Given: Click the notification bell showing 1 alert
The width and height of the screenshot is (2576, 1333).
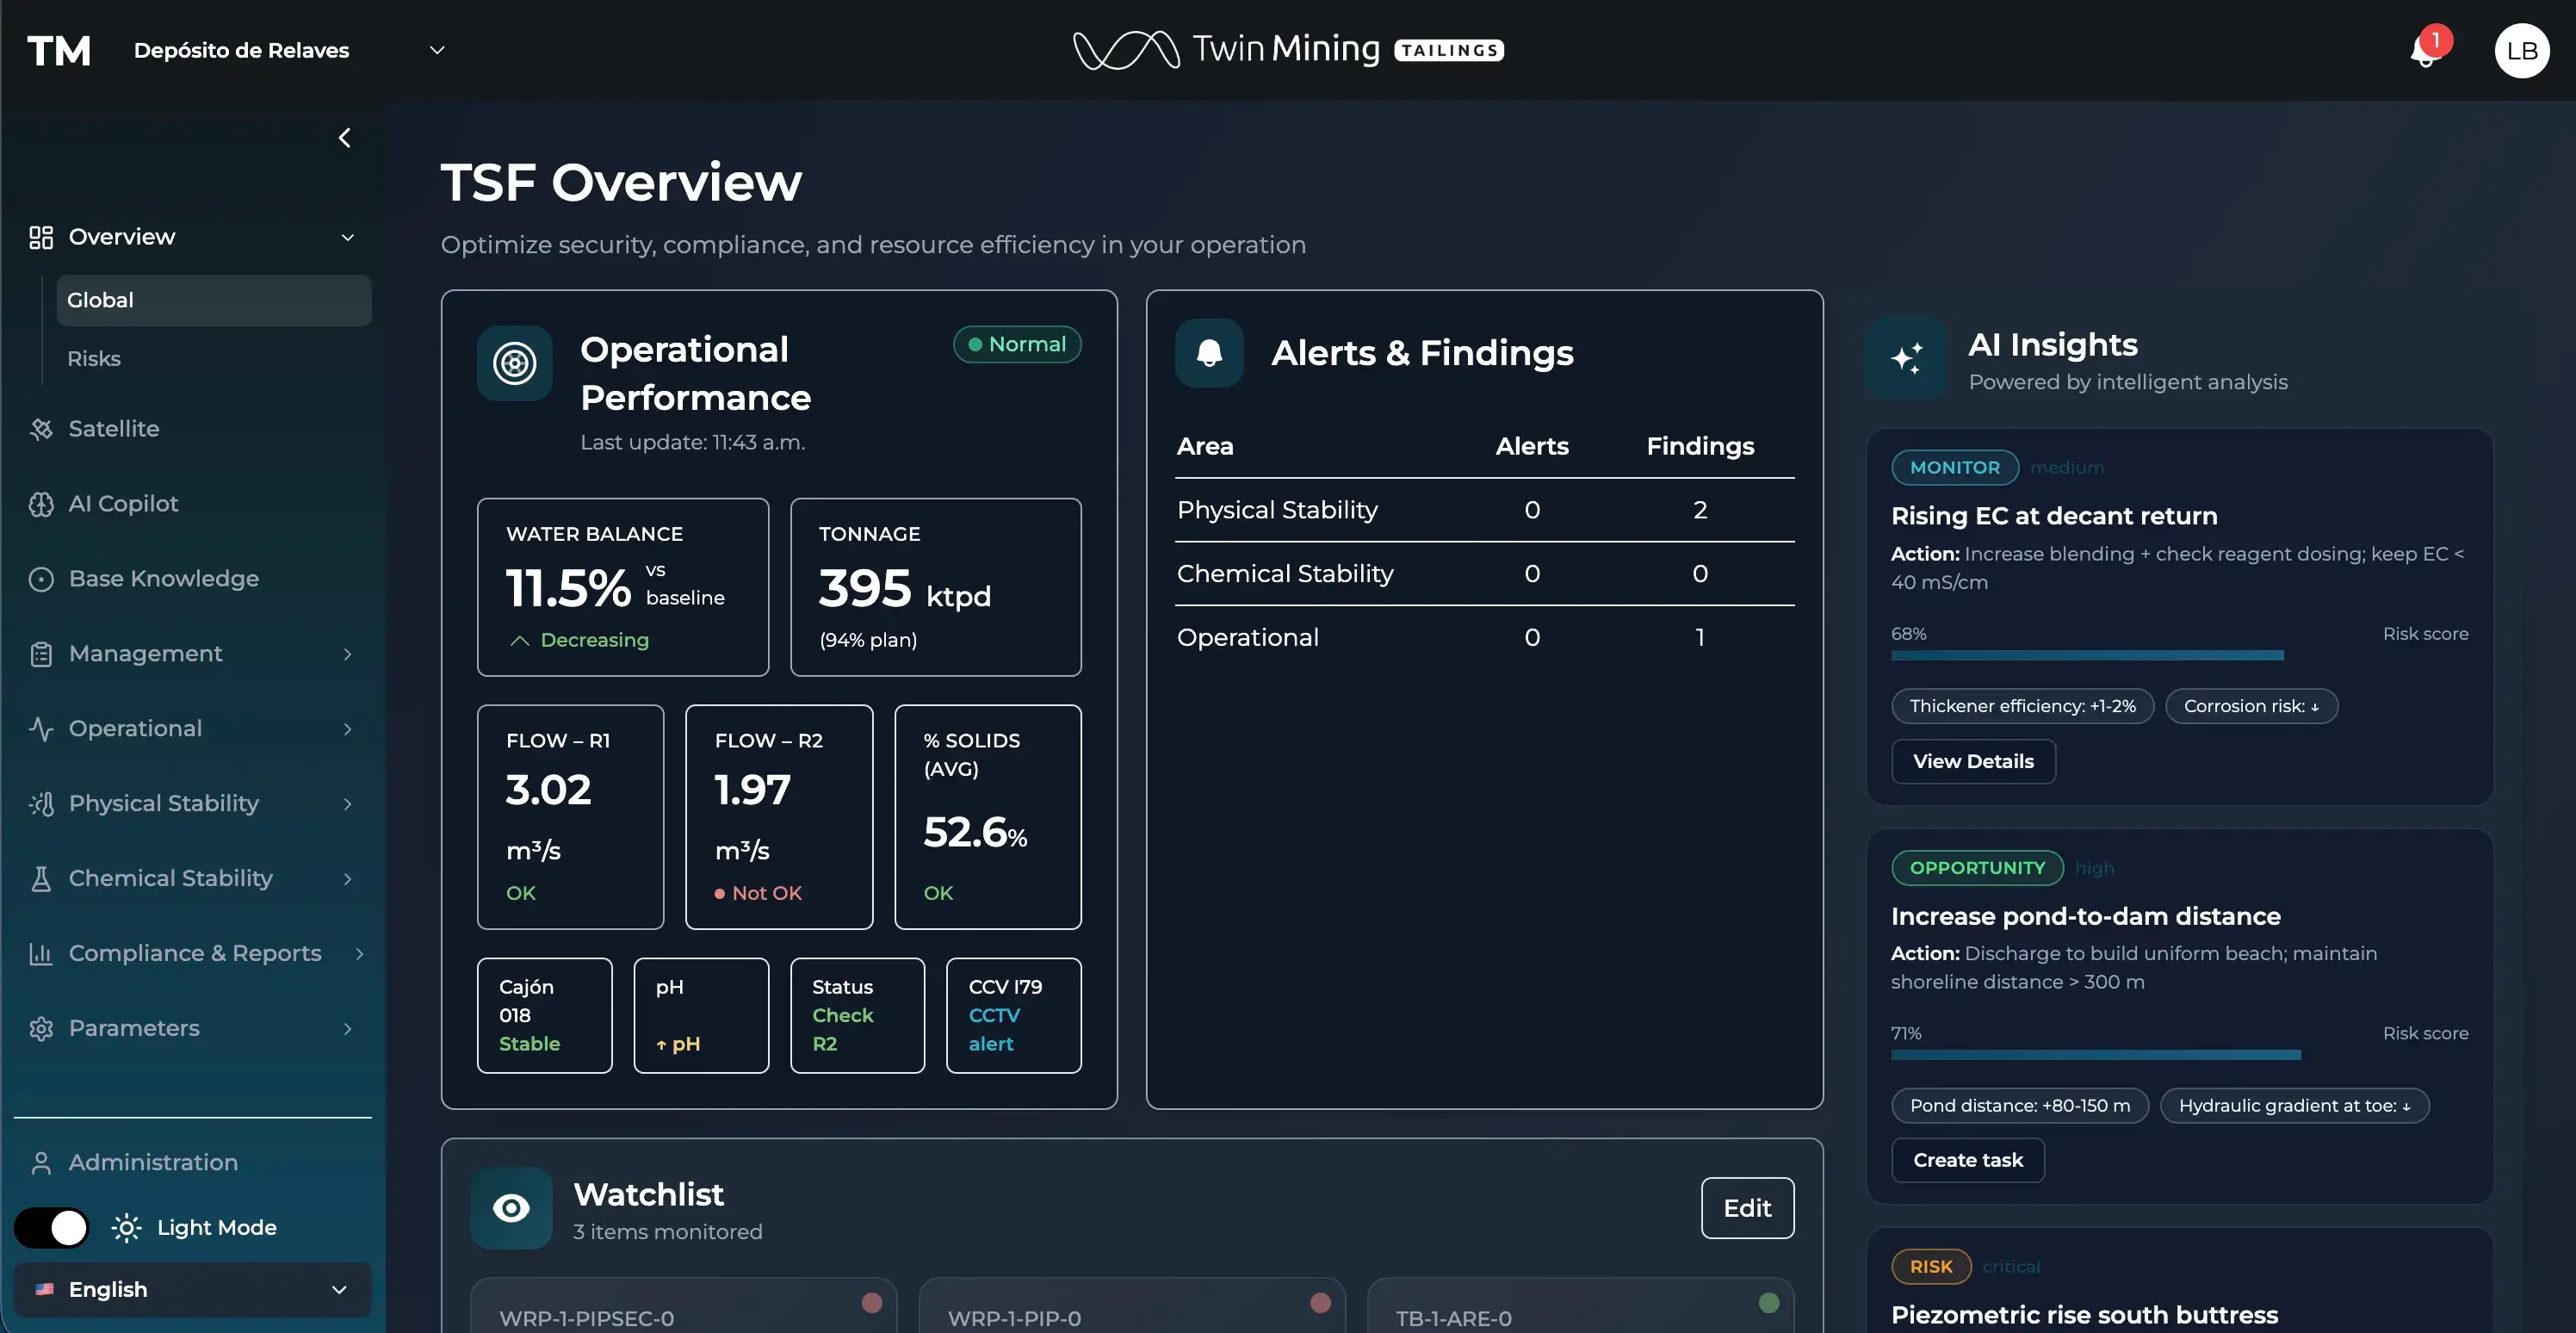Looking at the screenshot, I should (2422, 51).
